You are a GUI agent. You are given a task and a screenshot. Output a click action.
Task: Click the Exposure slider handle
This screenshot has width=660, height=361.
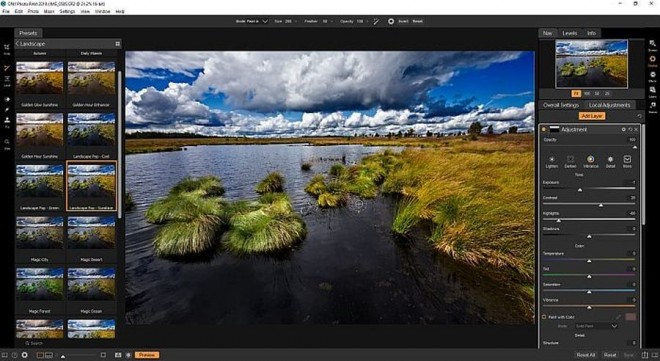pyautogui.click(x=580, y=190)
